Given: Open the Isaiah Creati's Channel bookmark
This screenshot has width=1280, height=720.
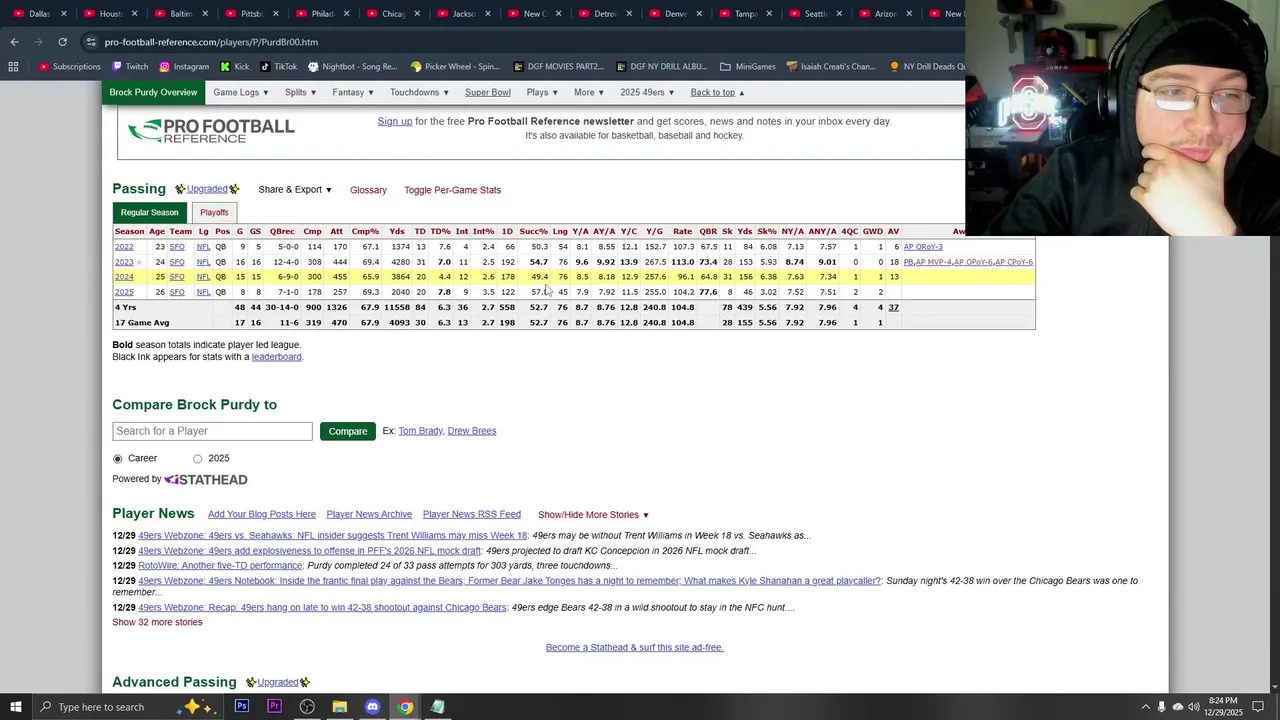Looking at the screenshot, I should click(831, 67).
